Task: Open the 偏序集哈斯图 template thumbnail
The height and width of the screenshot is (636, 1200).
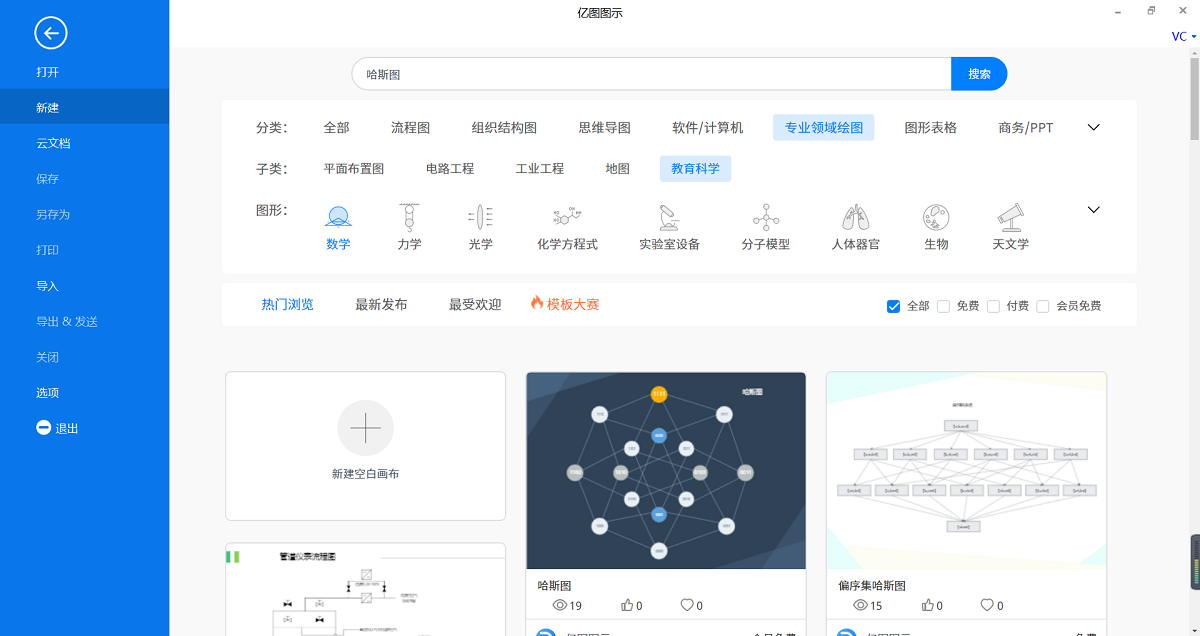Action: coord(966,470)
